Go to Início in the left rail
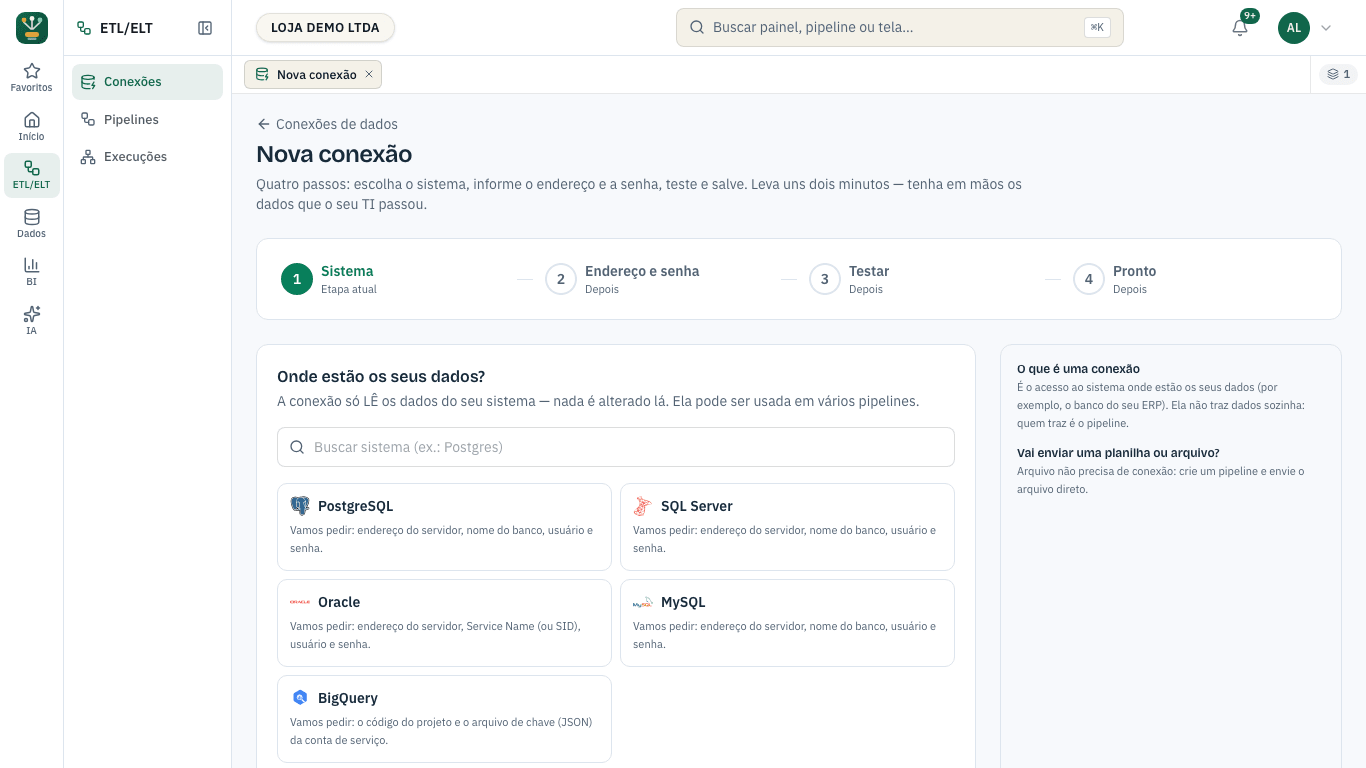1366x768 pixels. click(x=32, y=126)
